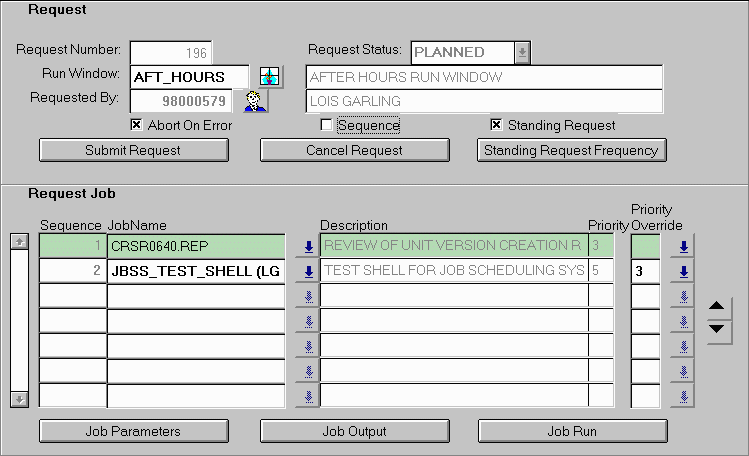
Task: Open job list arrow beside CRSR0640.REP
Action: pos(308,246)
